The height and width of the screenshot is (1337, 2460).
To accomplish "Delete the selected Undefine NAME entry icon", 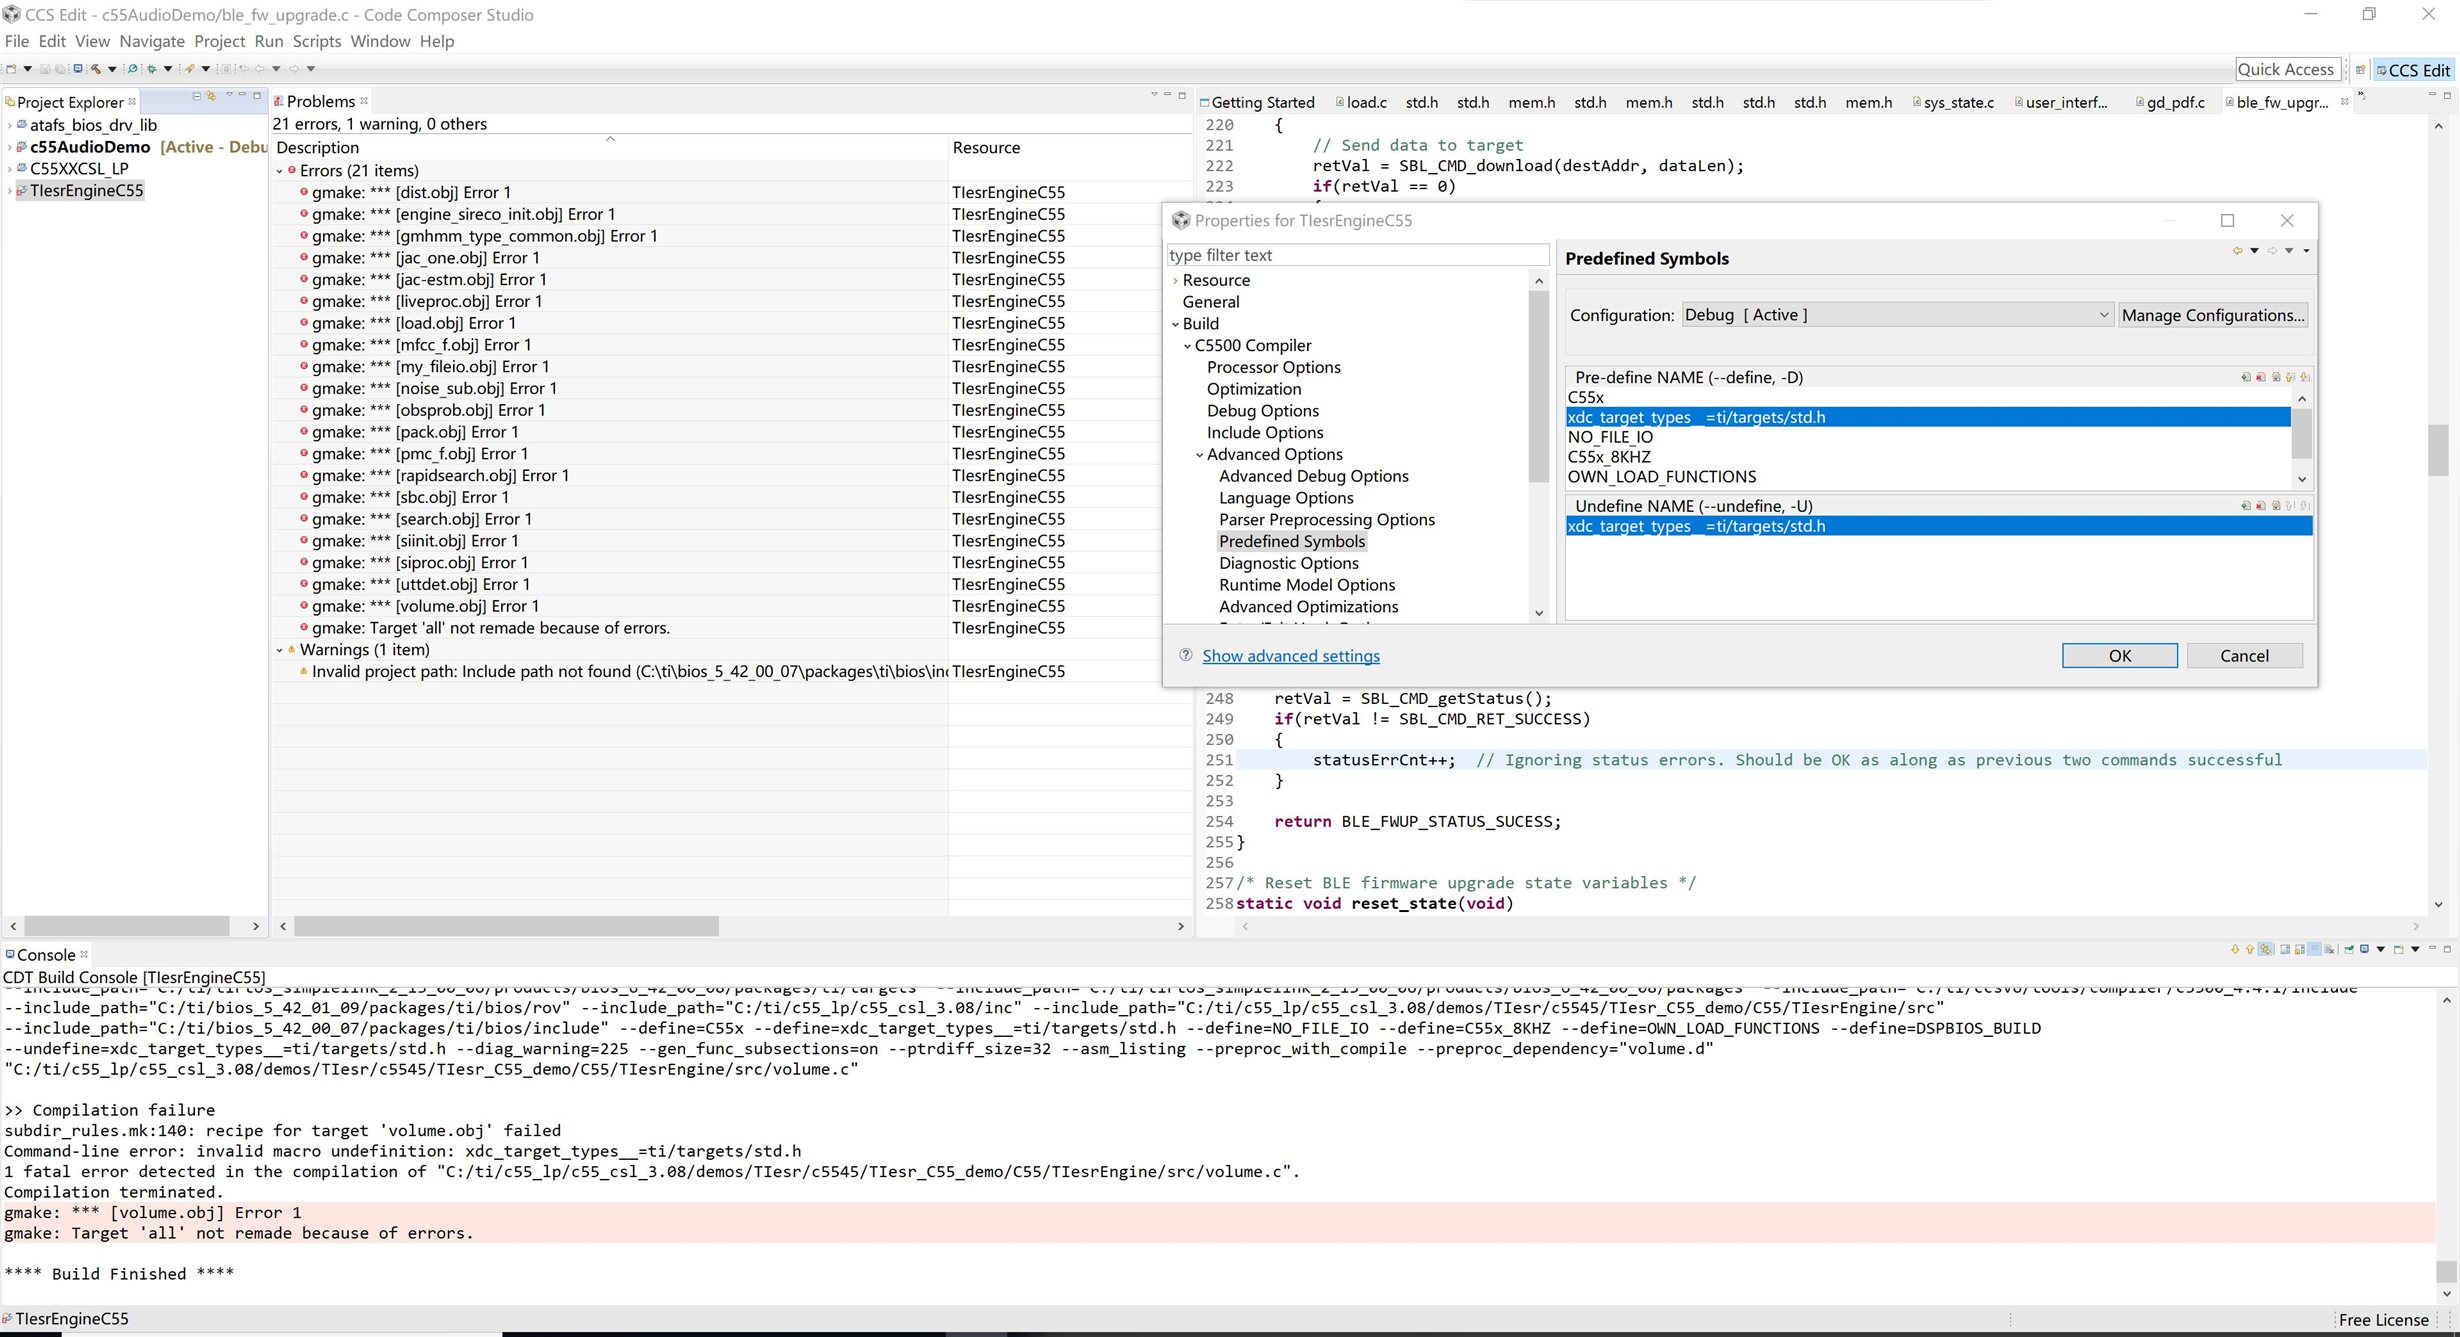I will point(2261,506).
